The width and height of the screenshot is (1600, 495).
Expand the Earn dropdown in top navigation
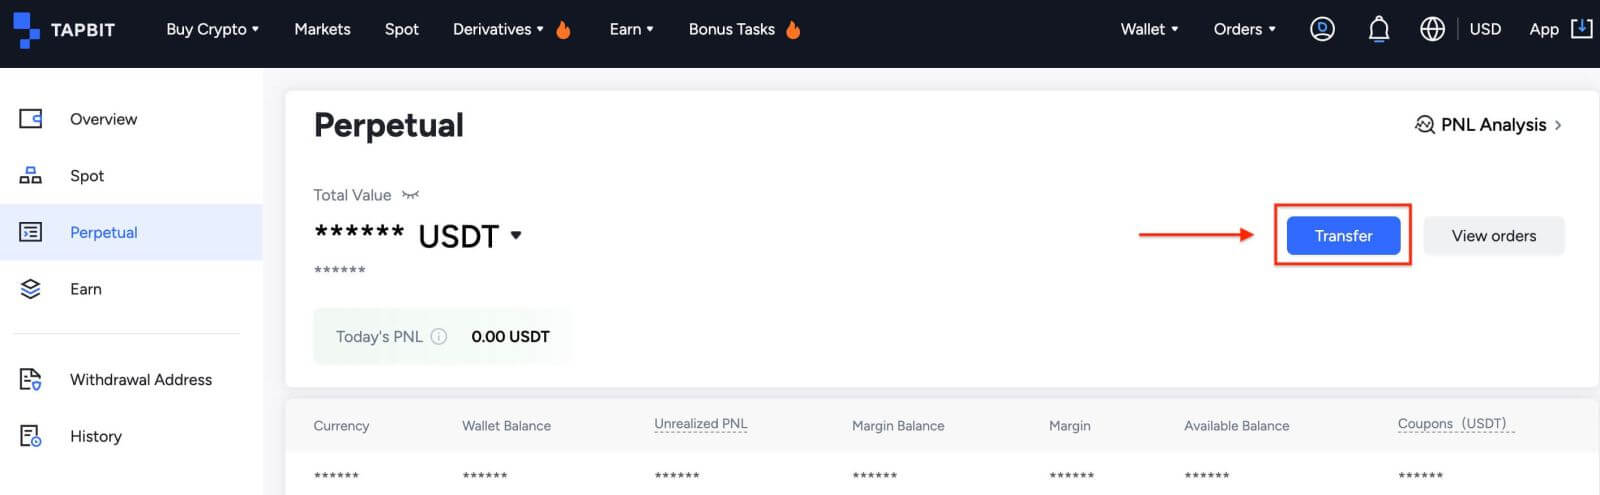(631, 30)
